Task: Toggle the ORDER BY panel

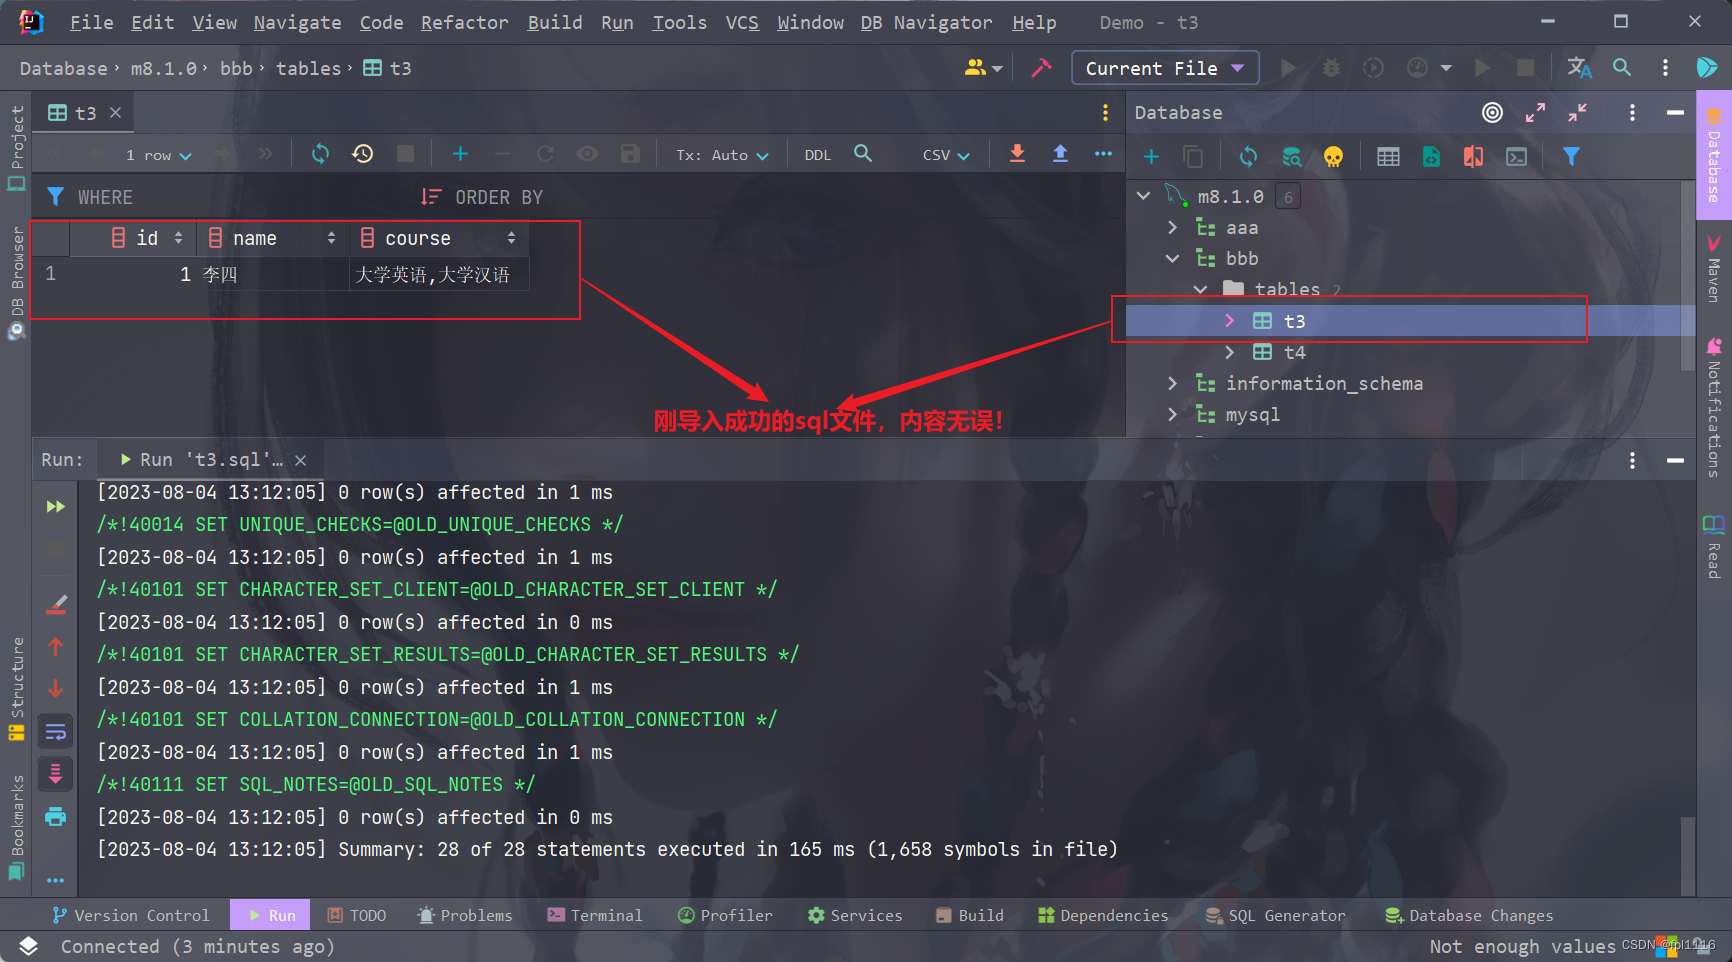Action: click(482, 196)
